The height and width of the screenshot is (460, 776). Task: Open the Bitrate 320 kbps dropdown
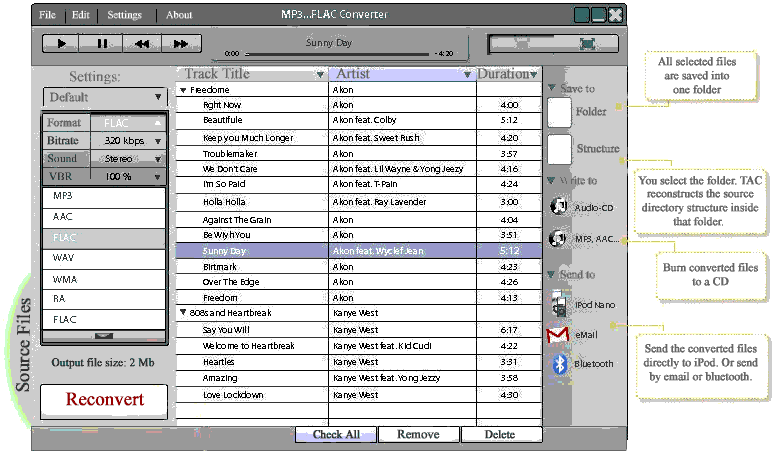127,141
